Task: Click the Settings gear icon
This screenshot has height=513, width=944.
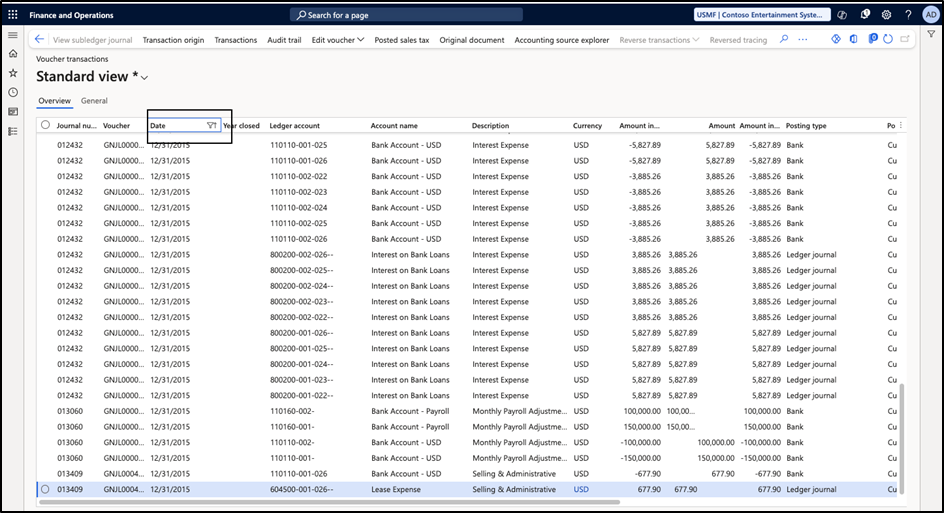Action: coord(886,15)
